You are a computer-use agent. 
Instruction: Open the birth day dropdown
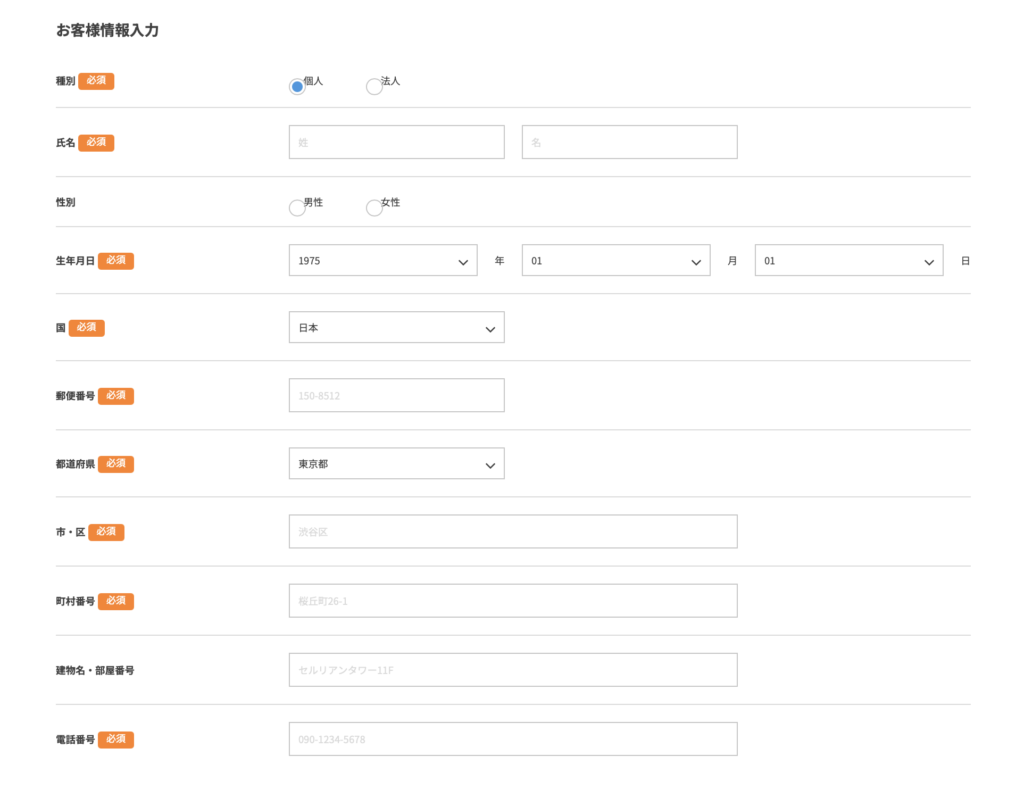click(848, 261)
